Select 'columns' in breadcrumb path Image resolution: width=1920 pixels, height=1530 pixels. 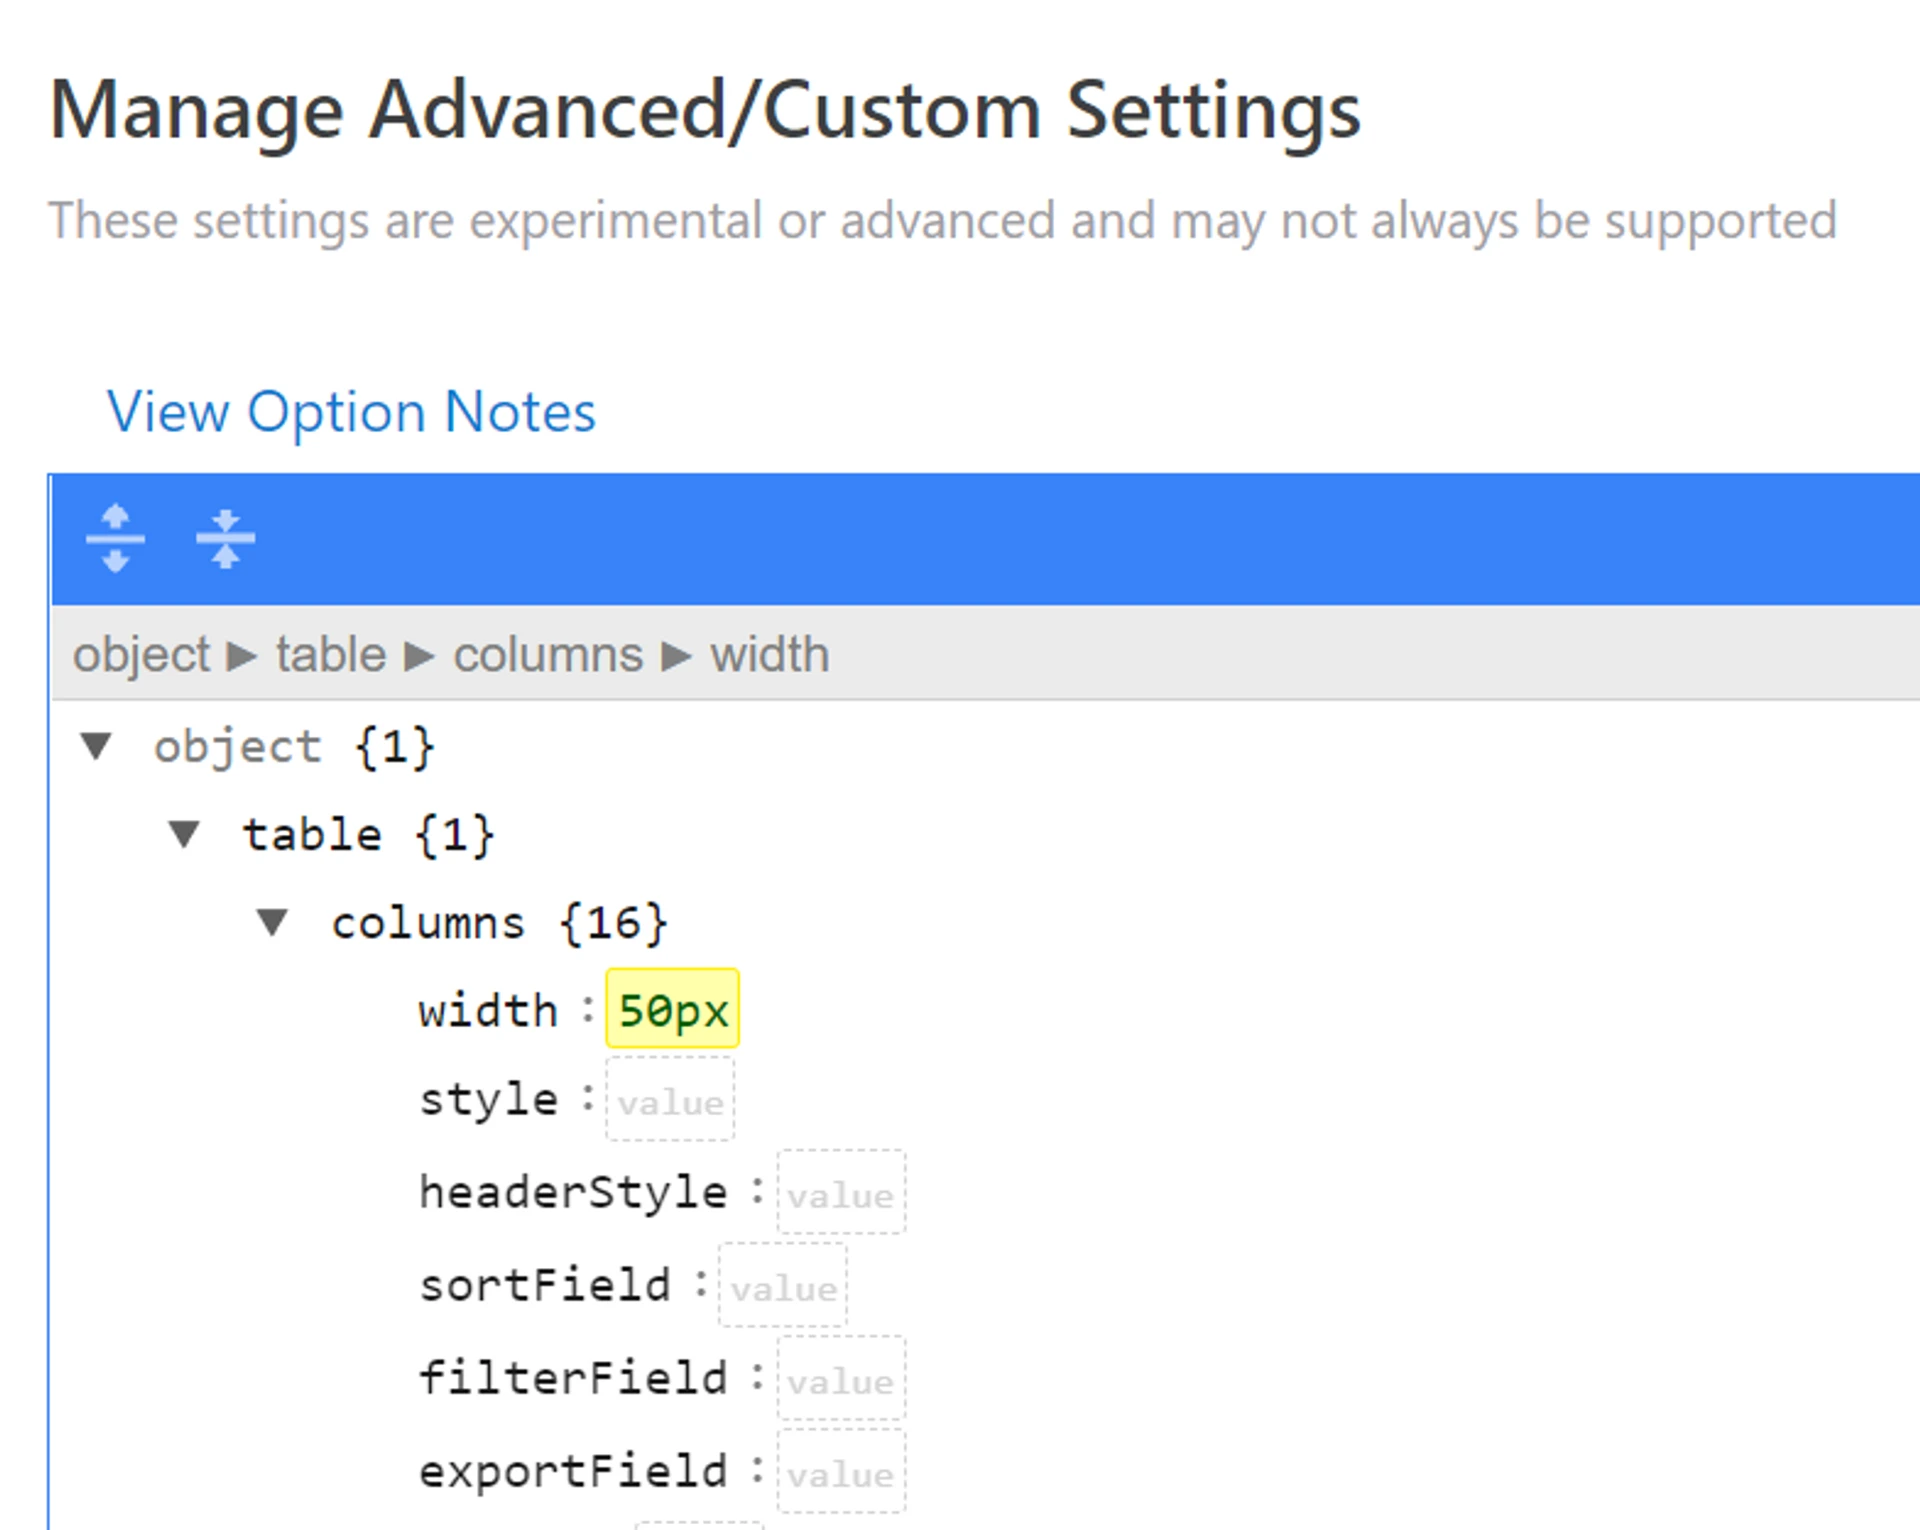[548, 656]
